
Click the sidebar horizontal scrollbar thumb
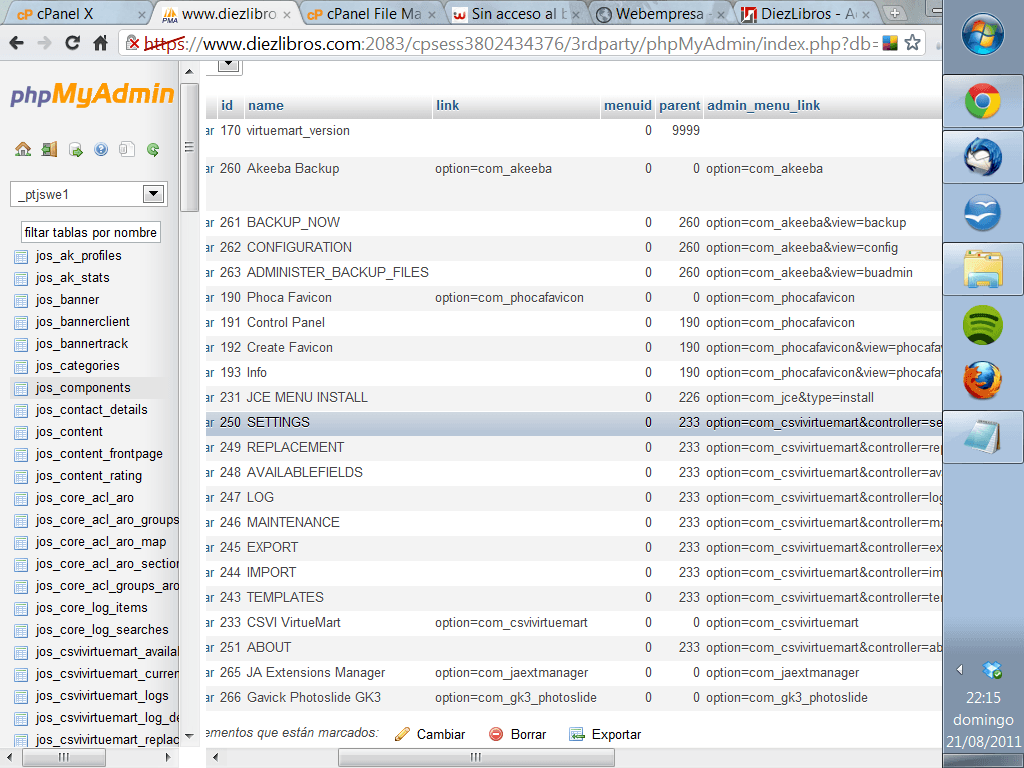coord(64,758)
